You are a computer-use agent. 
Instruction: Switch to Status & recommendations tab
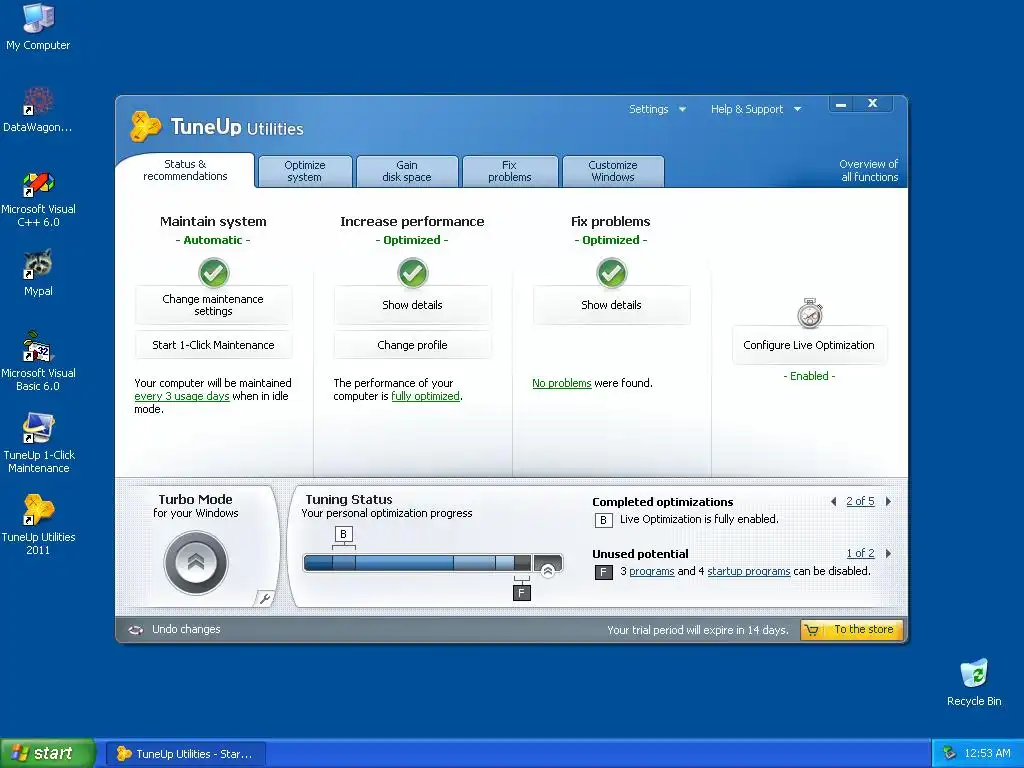tap(185, 170)
